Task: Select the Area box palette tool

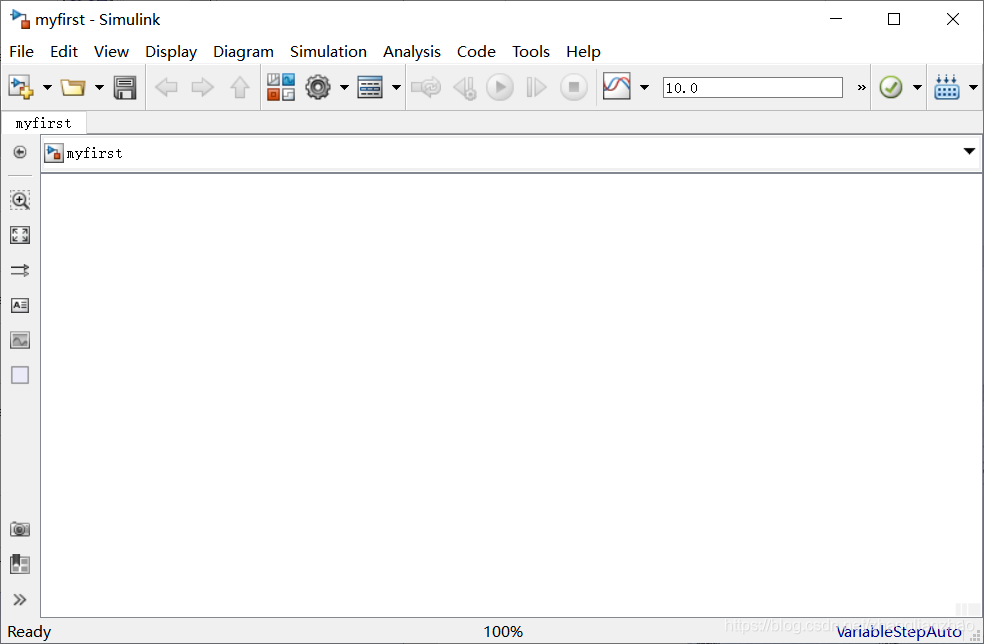Action: click(x=20, y=375)
